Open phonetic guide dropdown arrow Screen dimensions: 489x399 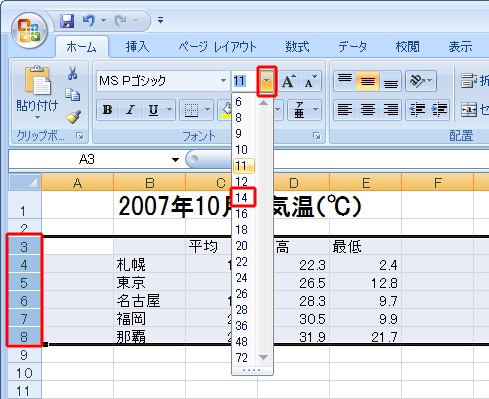click(315, 110)
